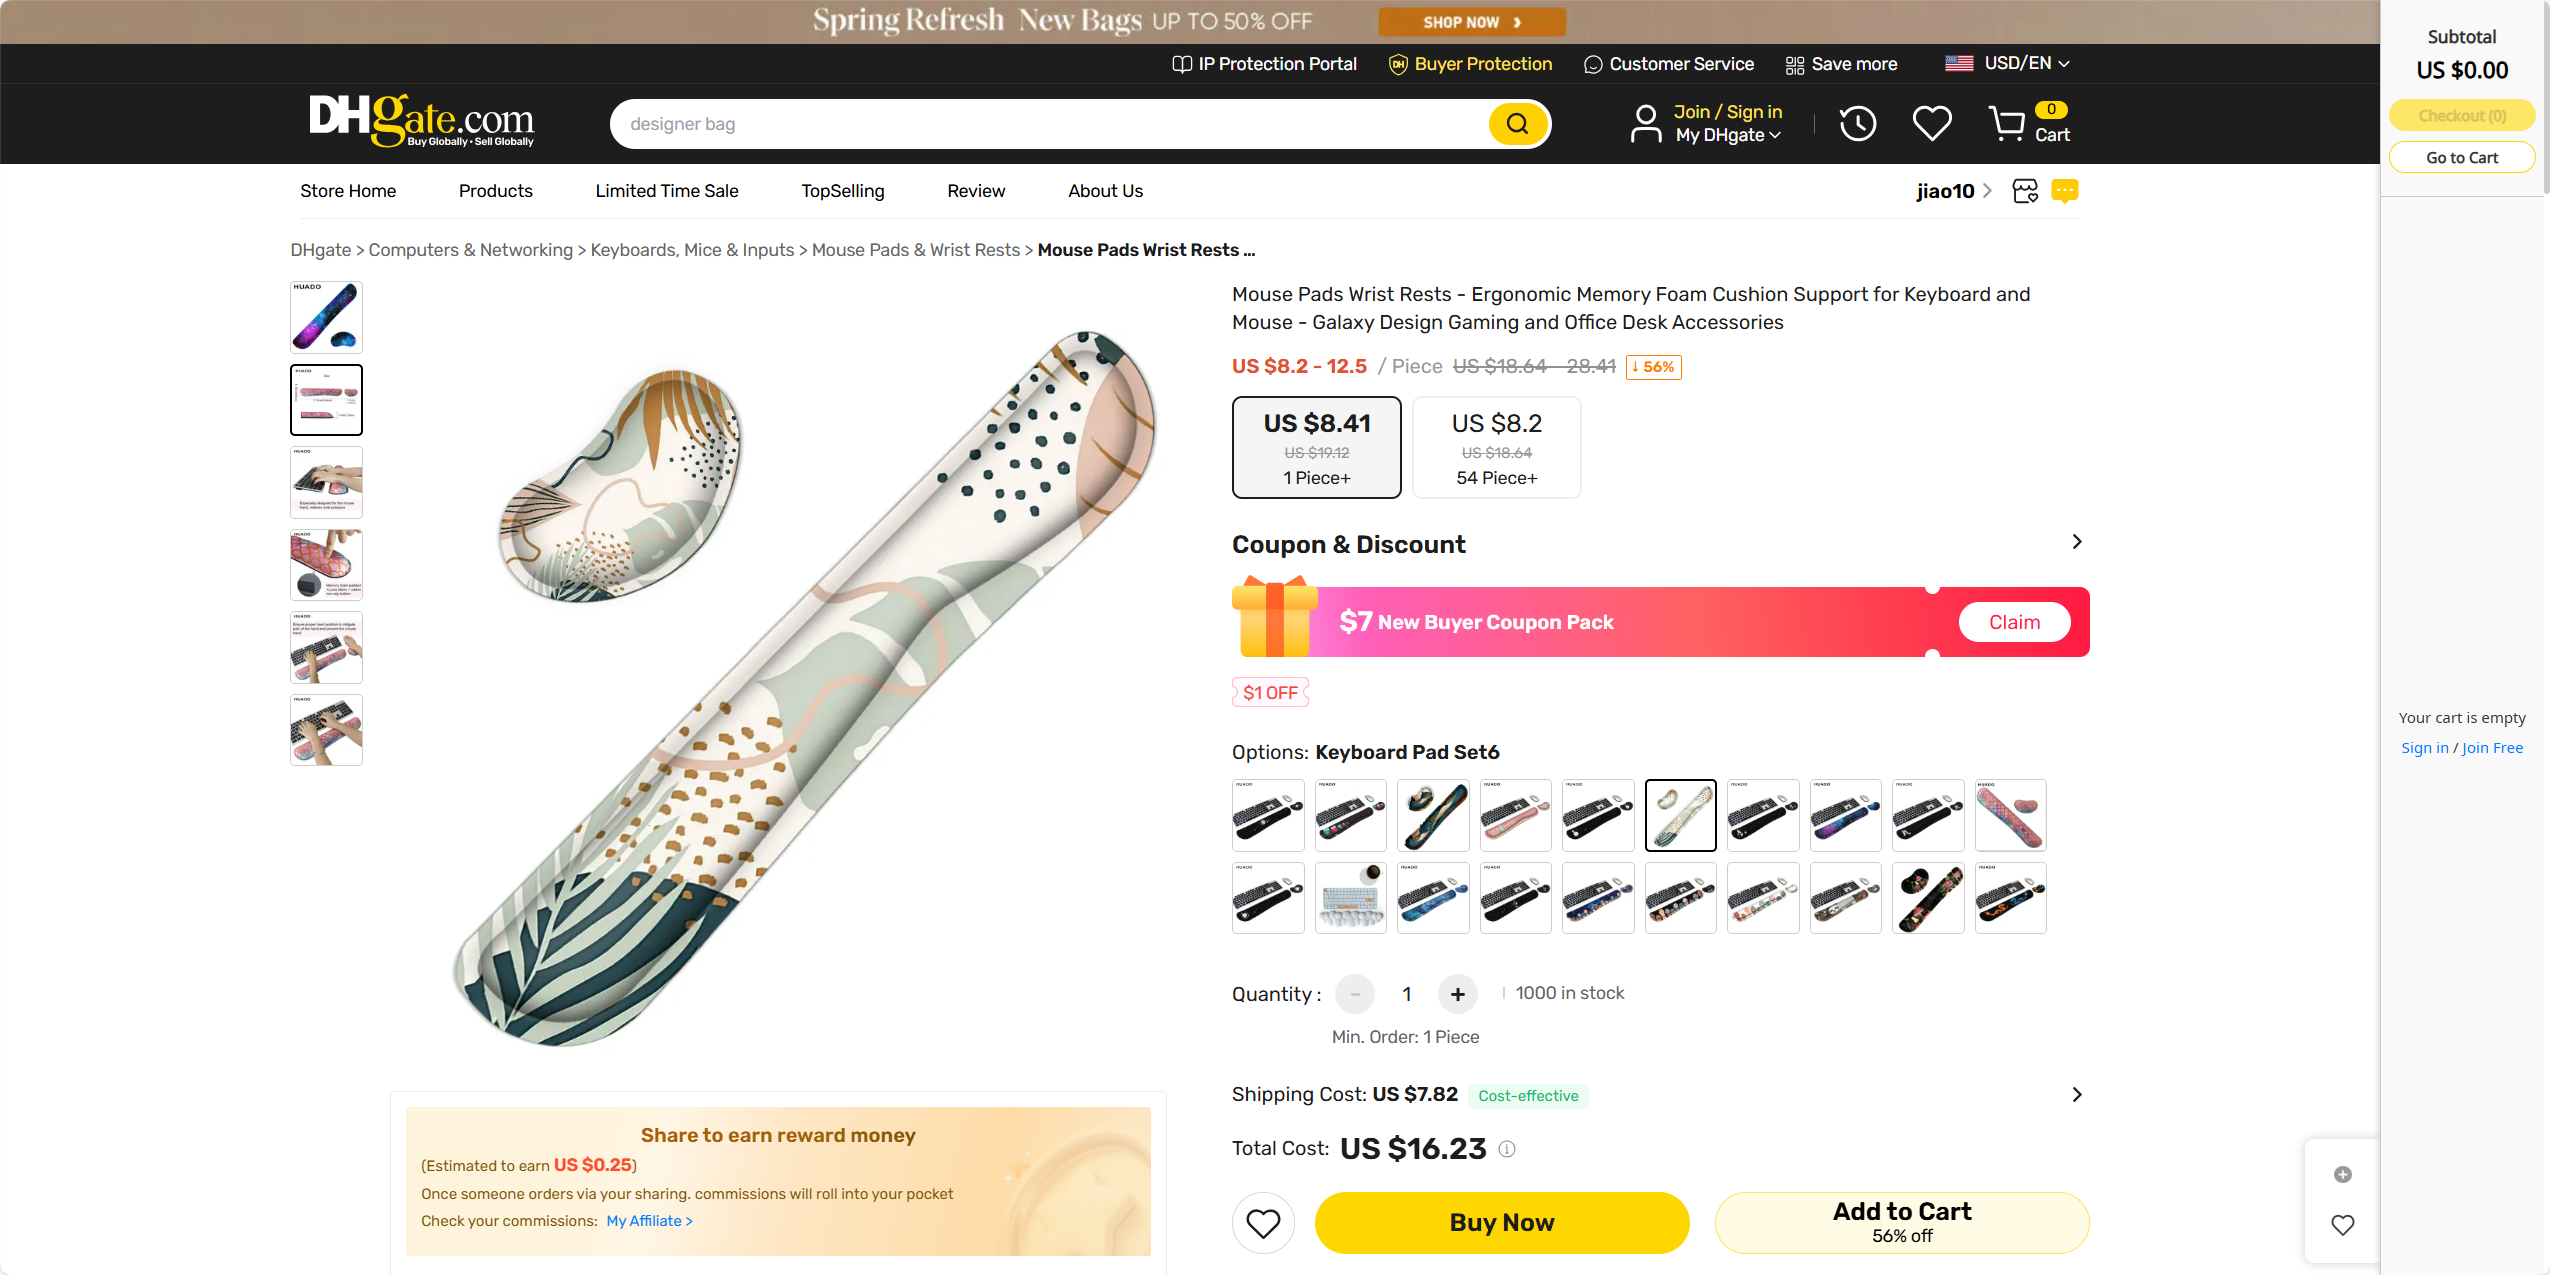Click the store coupon icon beside jiao10
This screenshot has width=2550, height=1275.
[2025, 191]
